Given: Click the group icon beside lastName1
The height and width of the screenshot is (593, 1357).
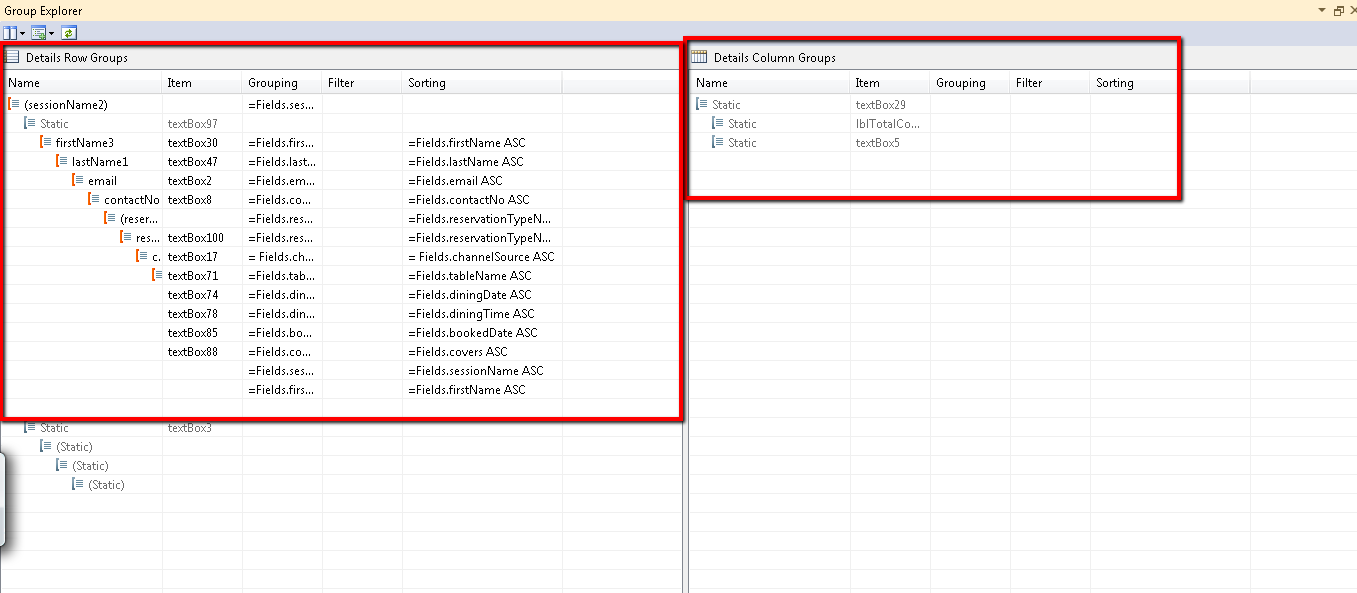Looking at the screenshot, I should click(x=62, y=161).
